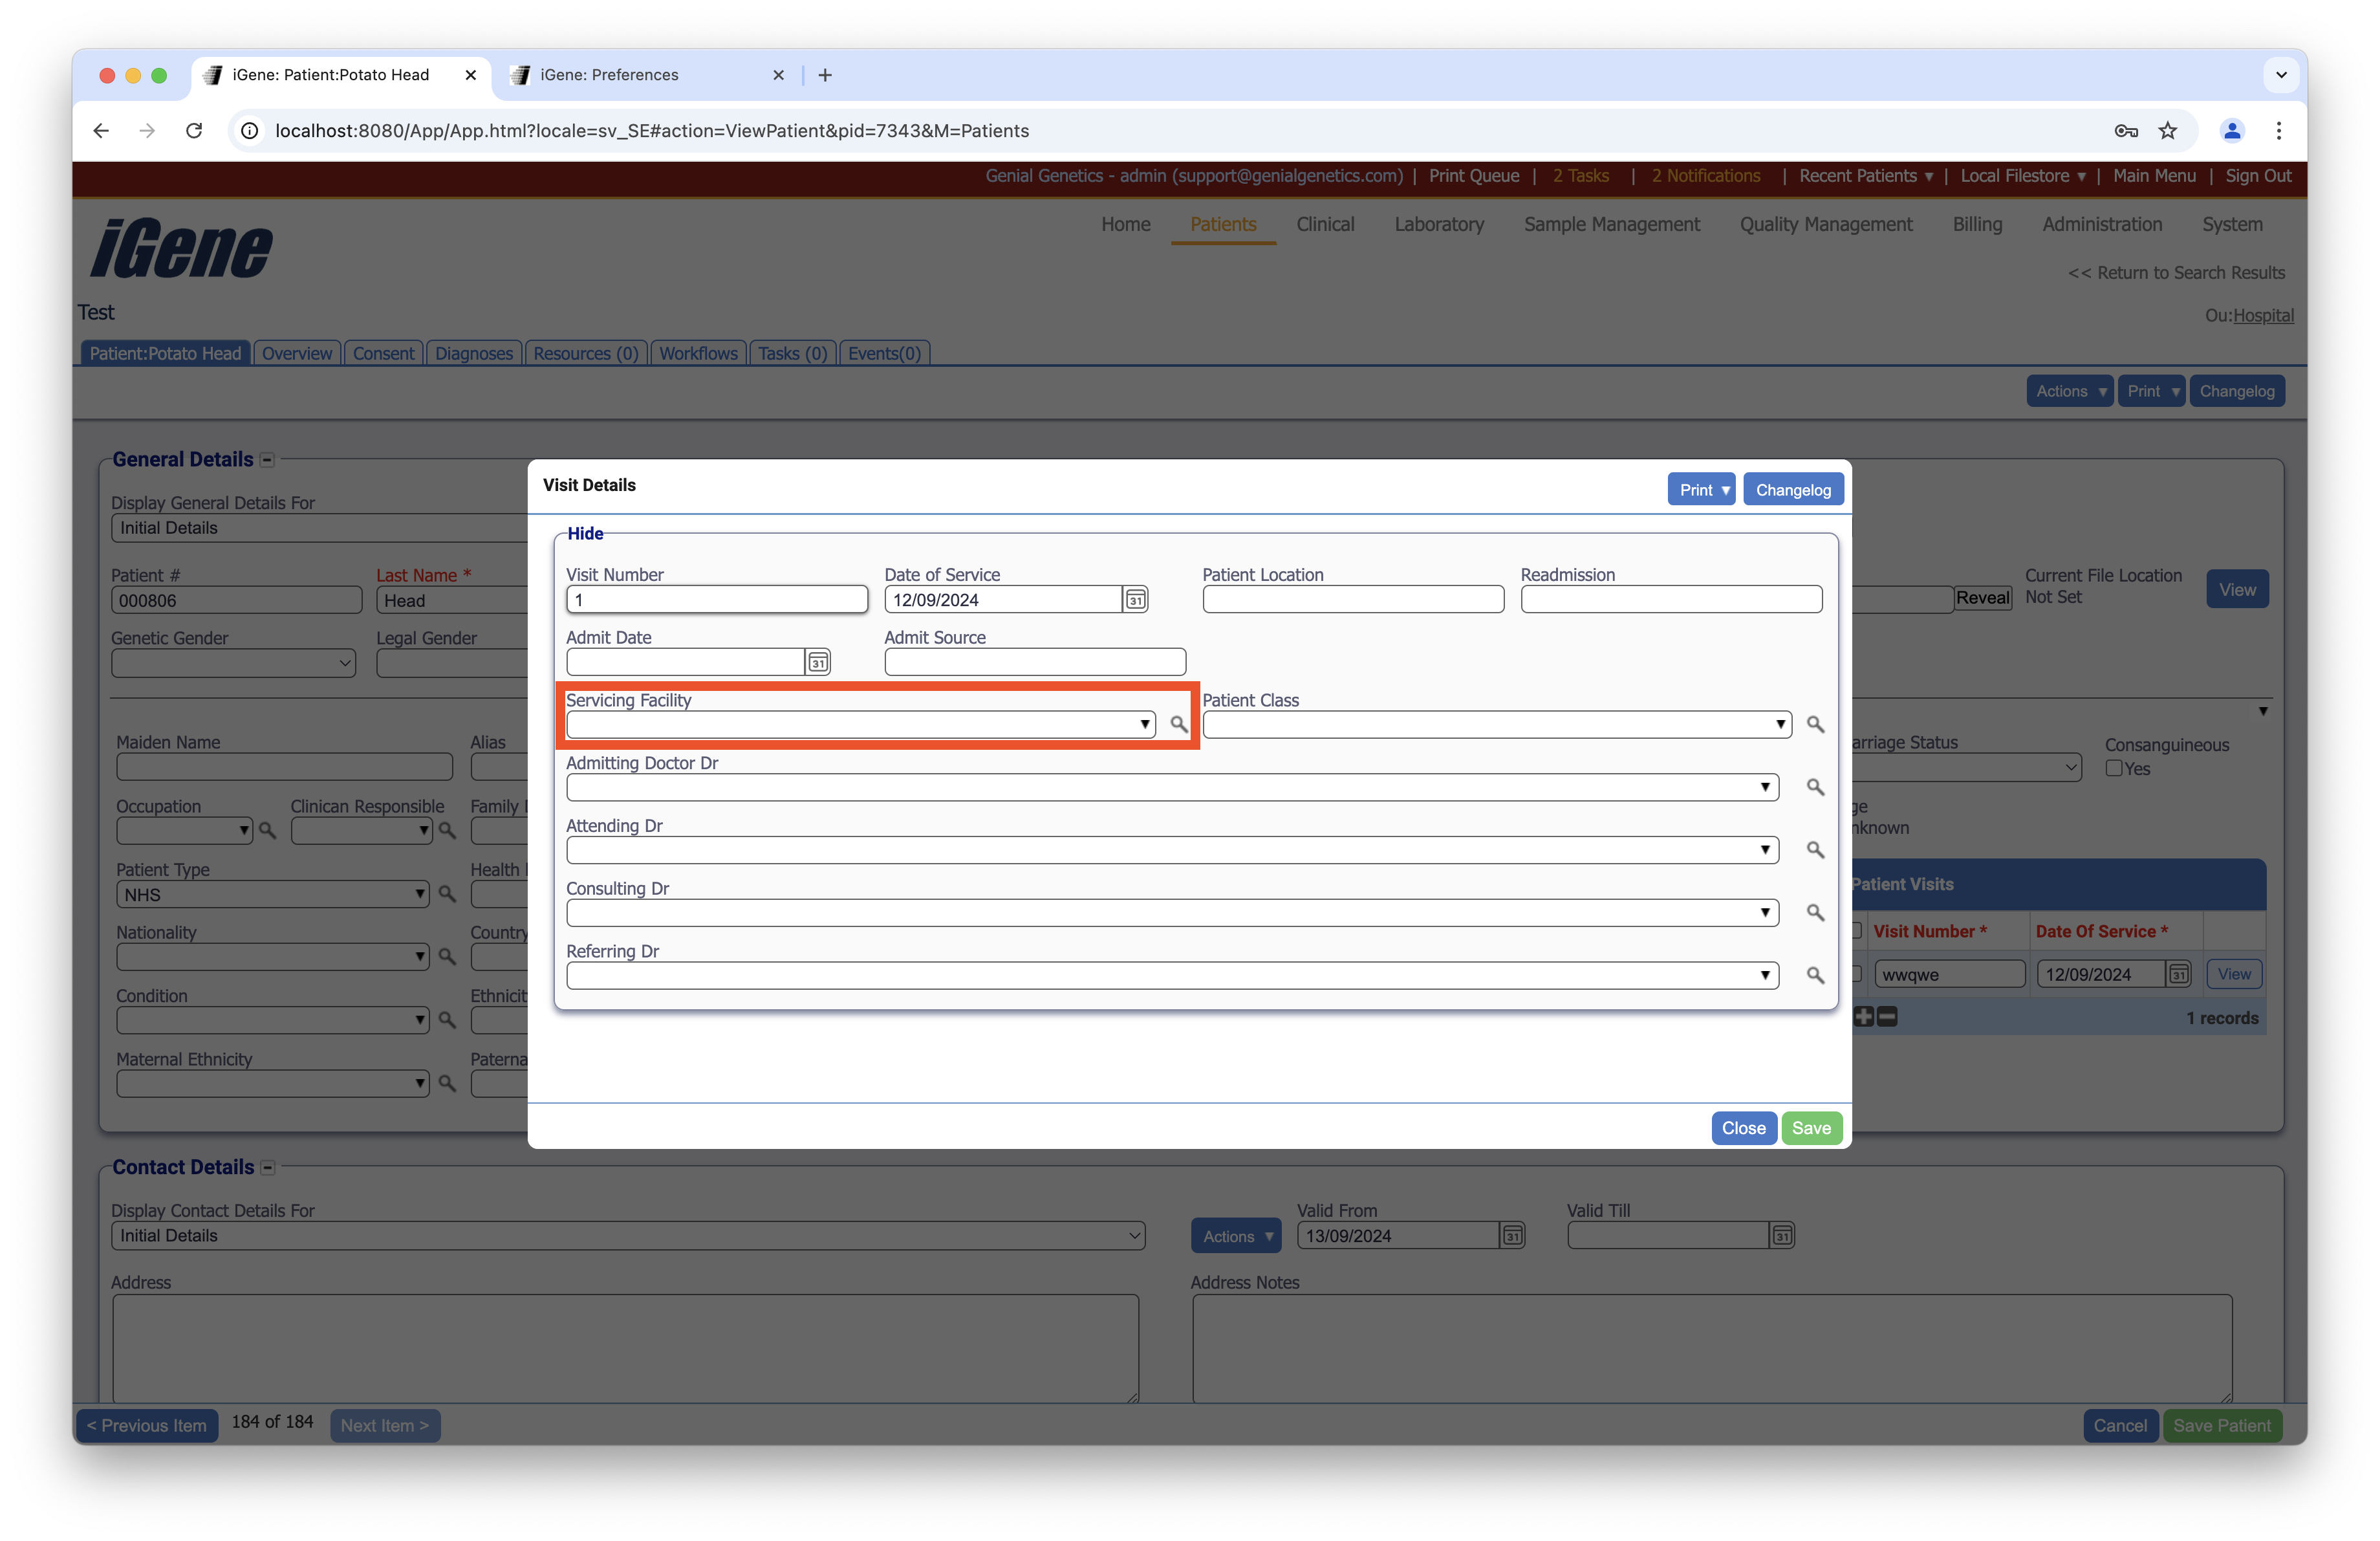Click the green Save button
The image size is (2380, 1541).
click(x=1811, y=1128)
